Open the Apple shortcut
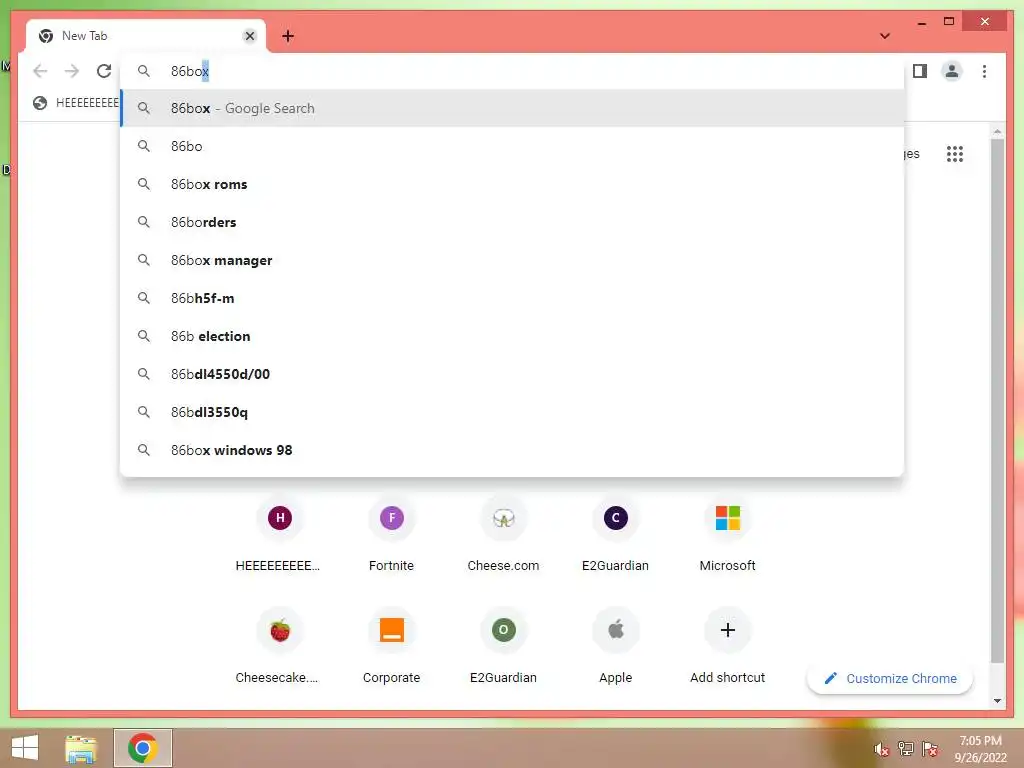This screenshot has height=768, width=1024. click(x=615, y=647)
